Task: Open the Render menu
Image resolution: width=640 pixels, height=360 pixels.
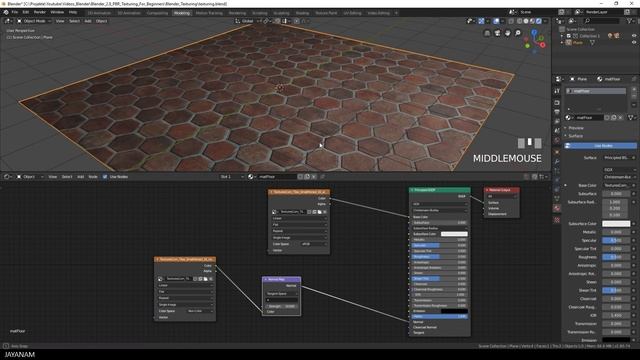Action: [x=40, y=12]
